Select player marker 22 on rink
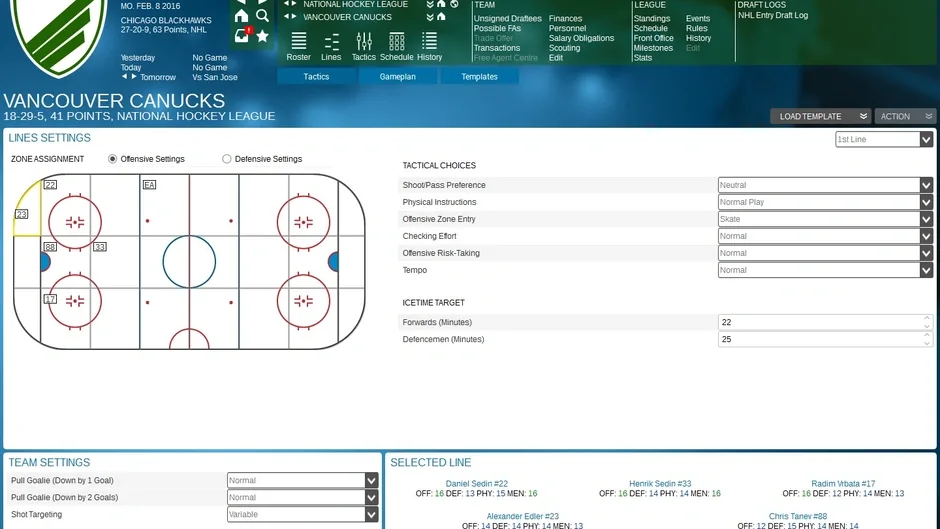Image resolution: width=940 pixels, height=529 pixels. click(x=50, y=185)
